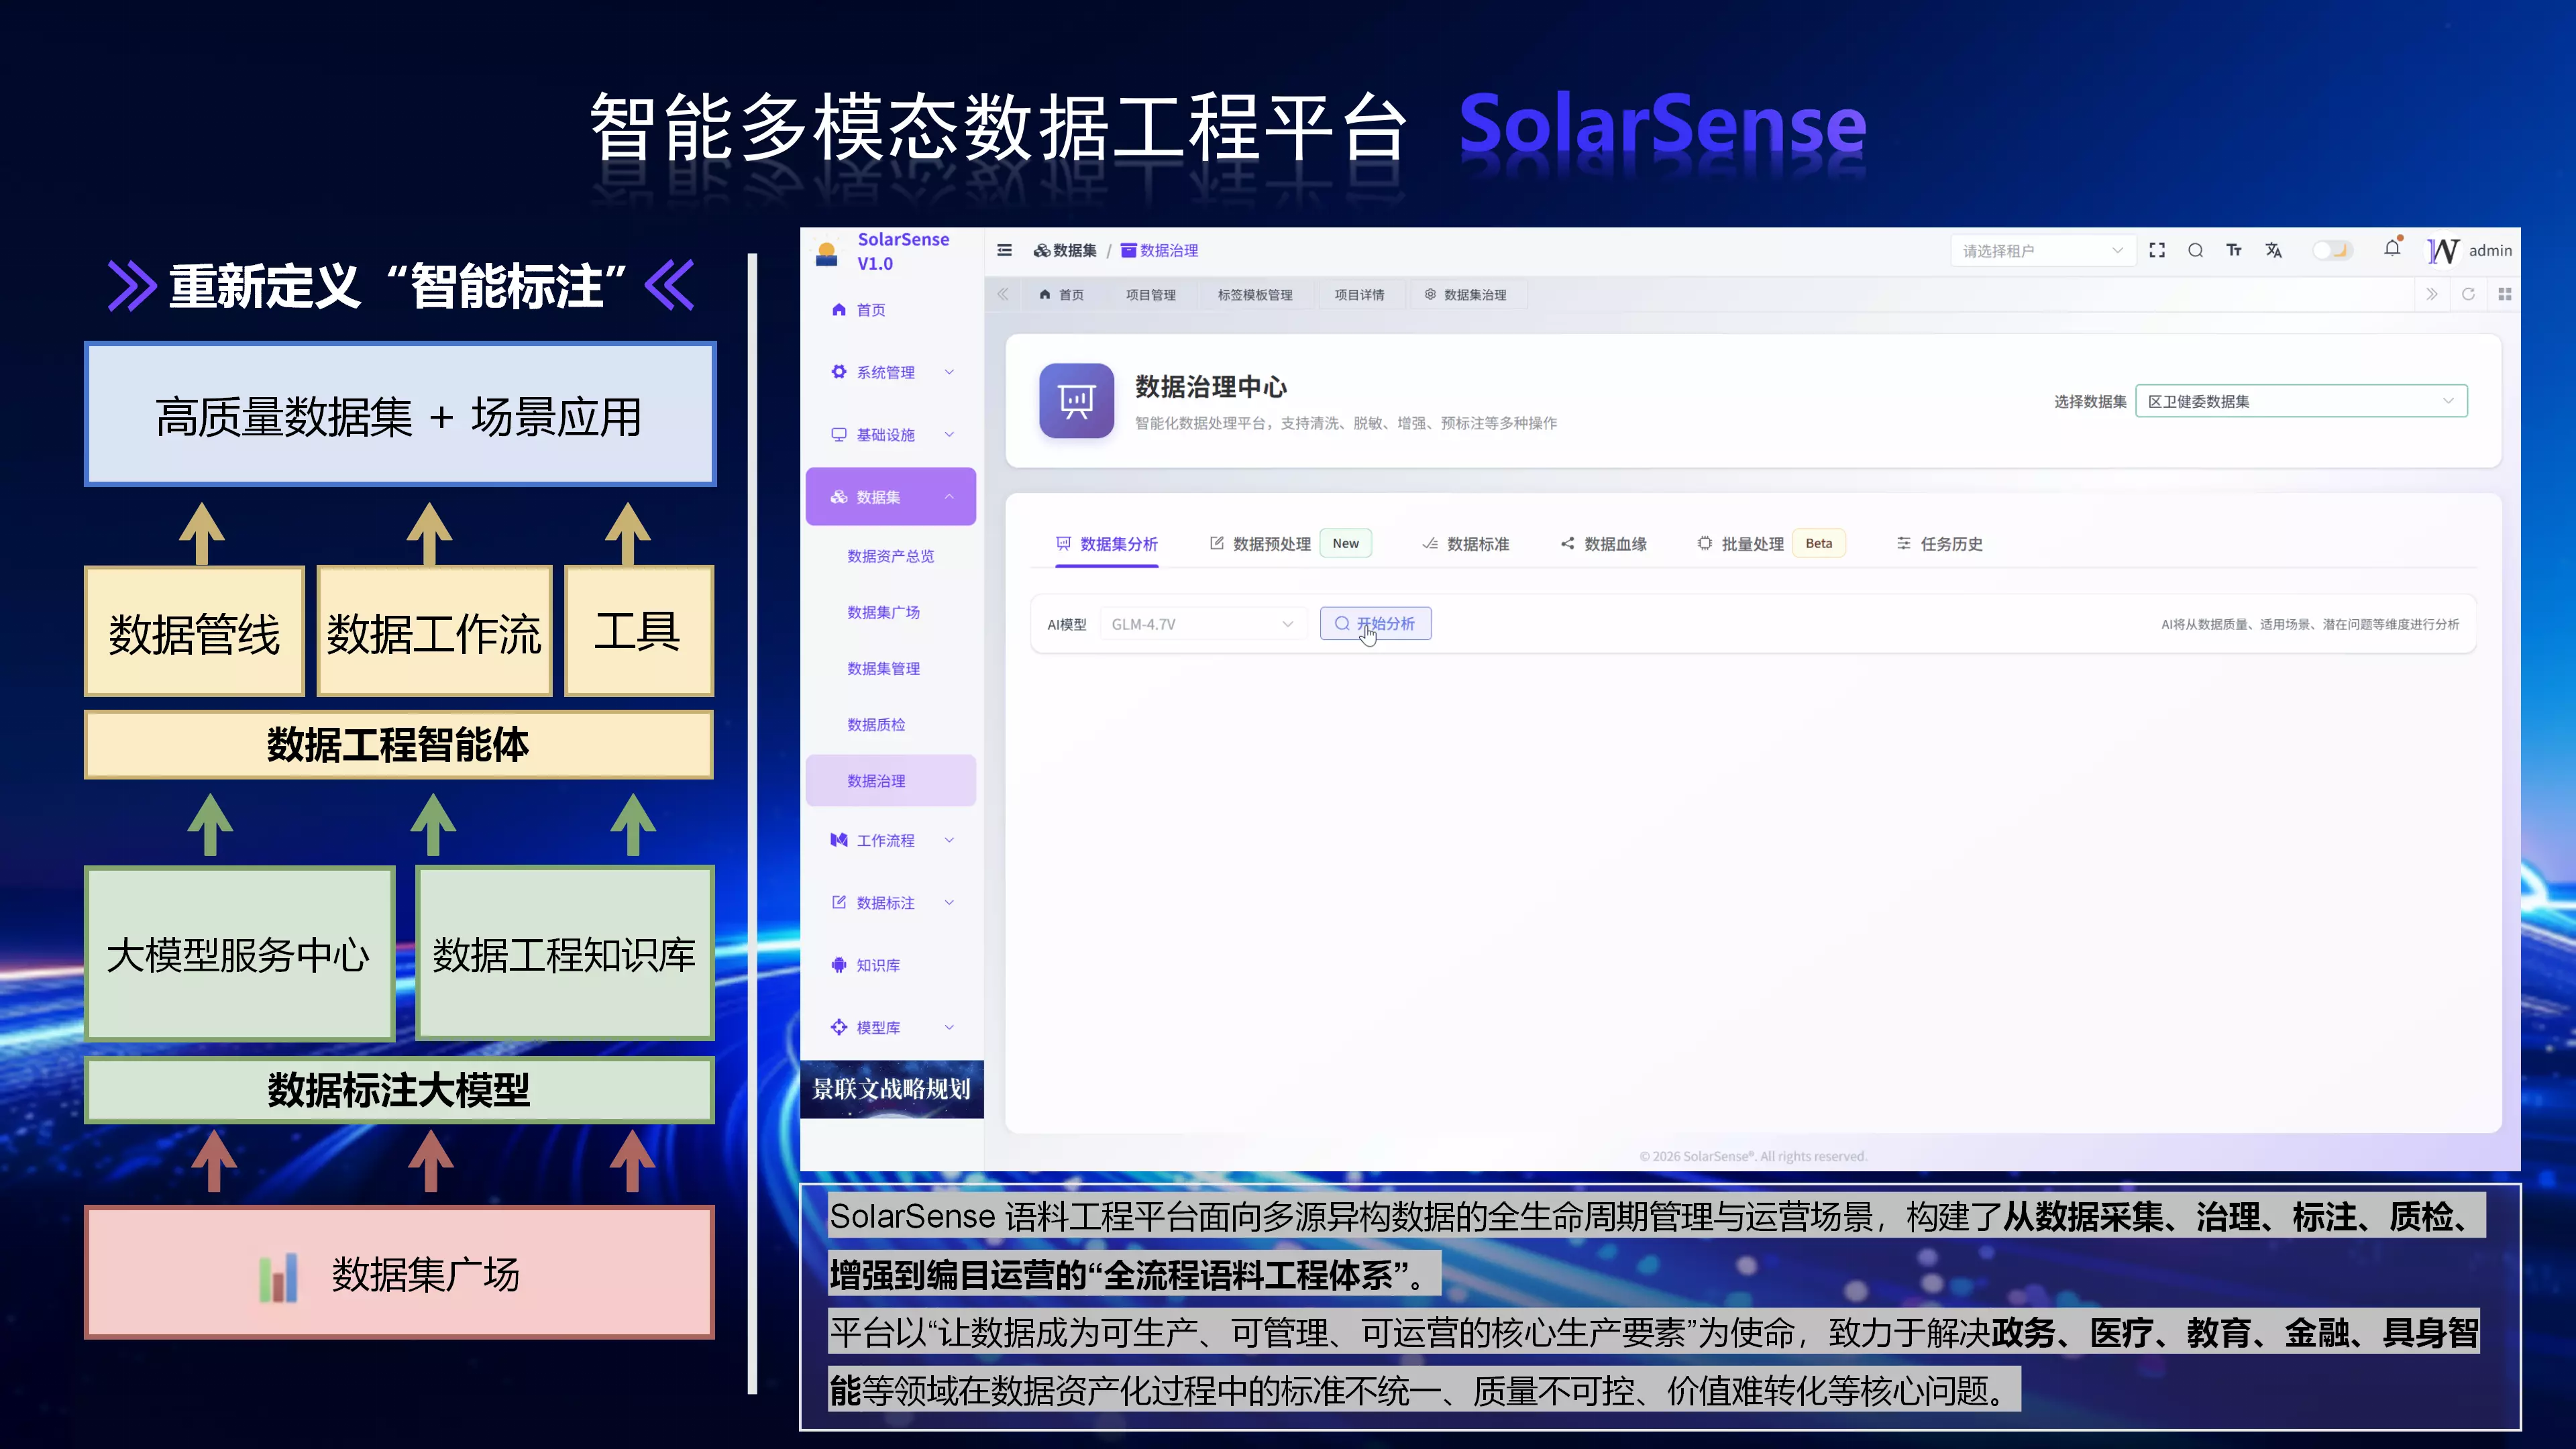
Task: Click the refresh icon in tab bar
Action: pyautogui.click(x=2468, y=294)
